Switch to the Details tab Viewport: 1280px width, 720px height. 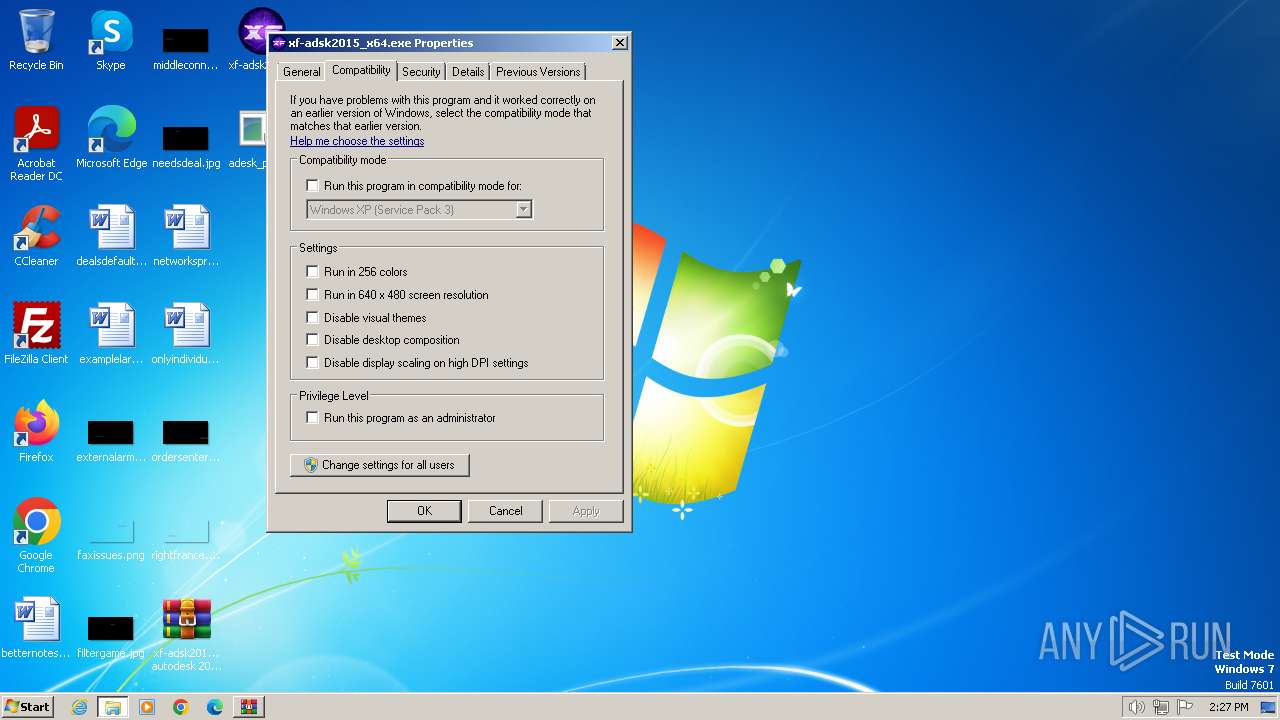468,72
